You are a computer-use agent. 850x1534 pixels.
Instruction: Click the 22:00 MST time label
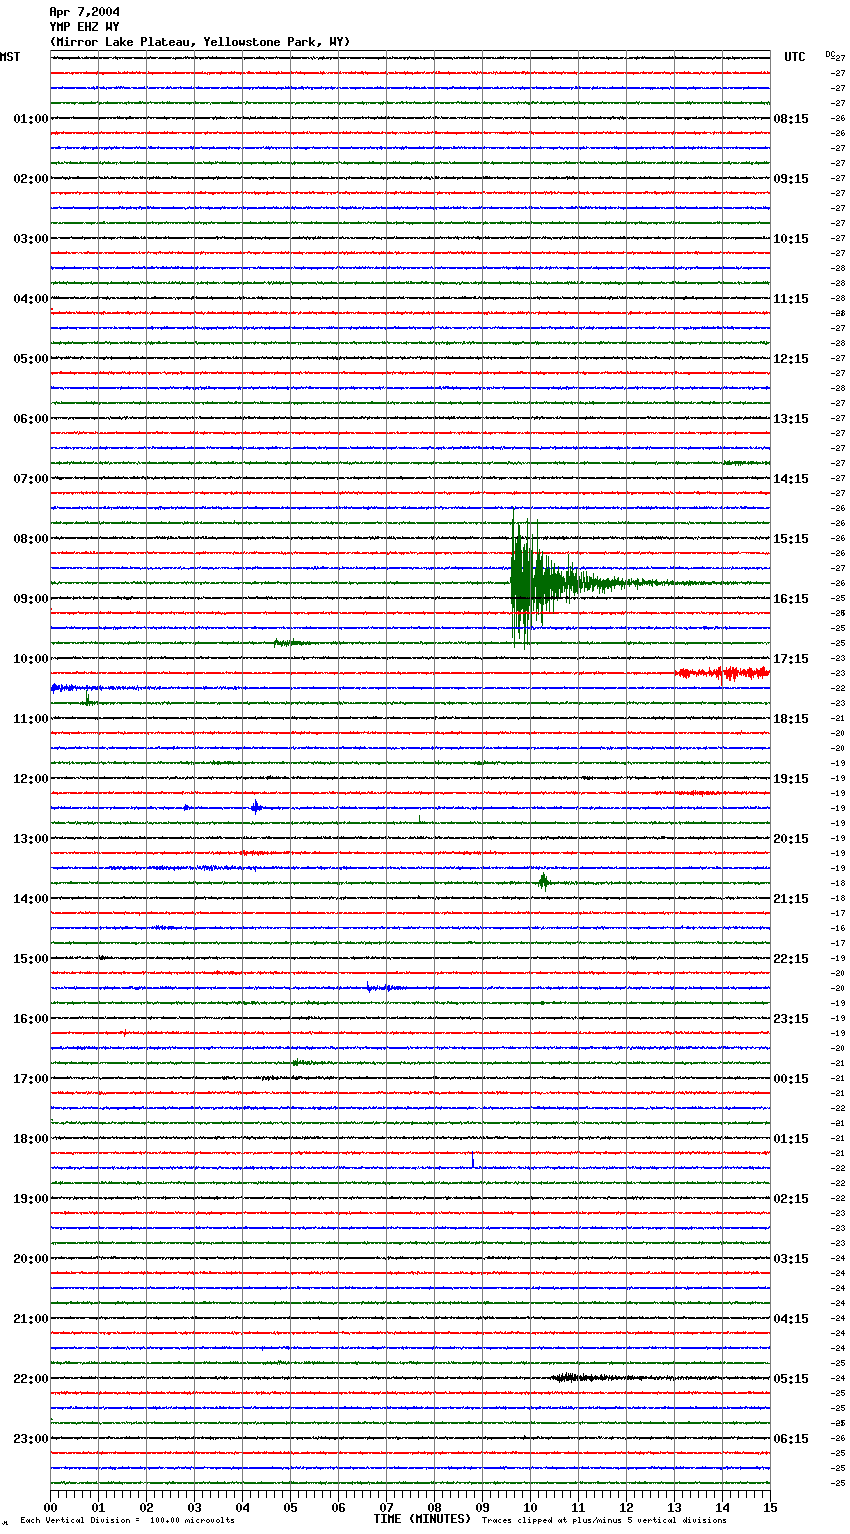tap(31, 1379)
